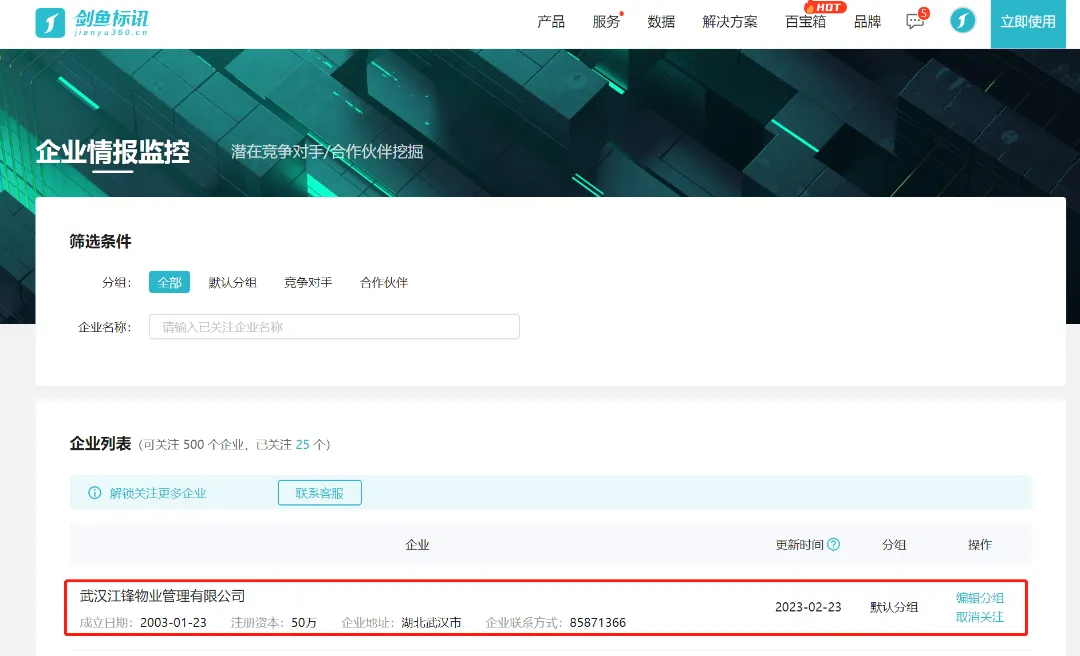Click 取消关注 for 武汉江锋物业管理有限公司

pos(979,617)
